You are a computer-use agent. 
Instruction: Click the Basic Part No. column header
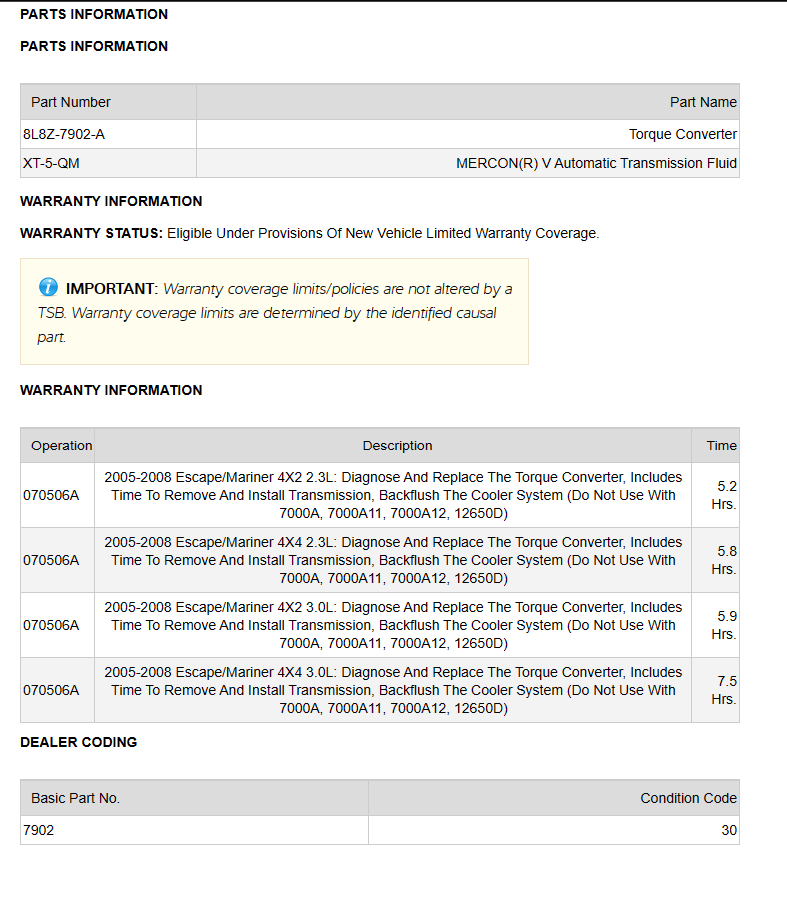tap(75, 798)
